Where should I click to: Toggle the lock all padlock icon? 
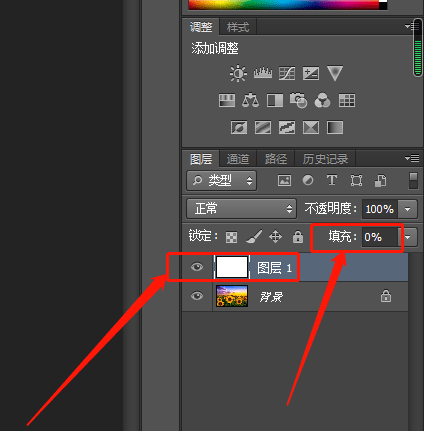tap(298, 237)
